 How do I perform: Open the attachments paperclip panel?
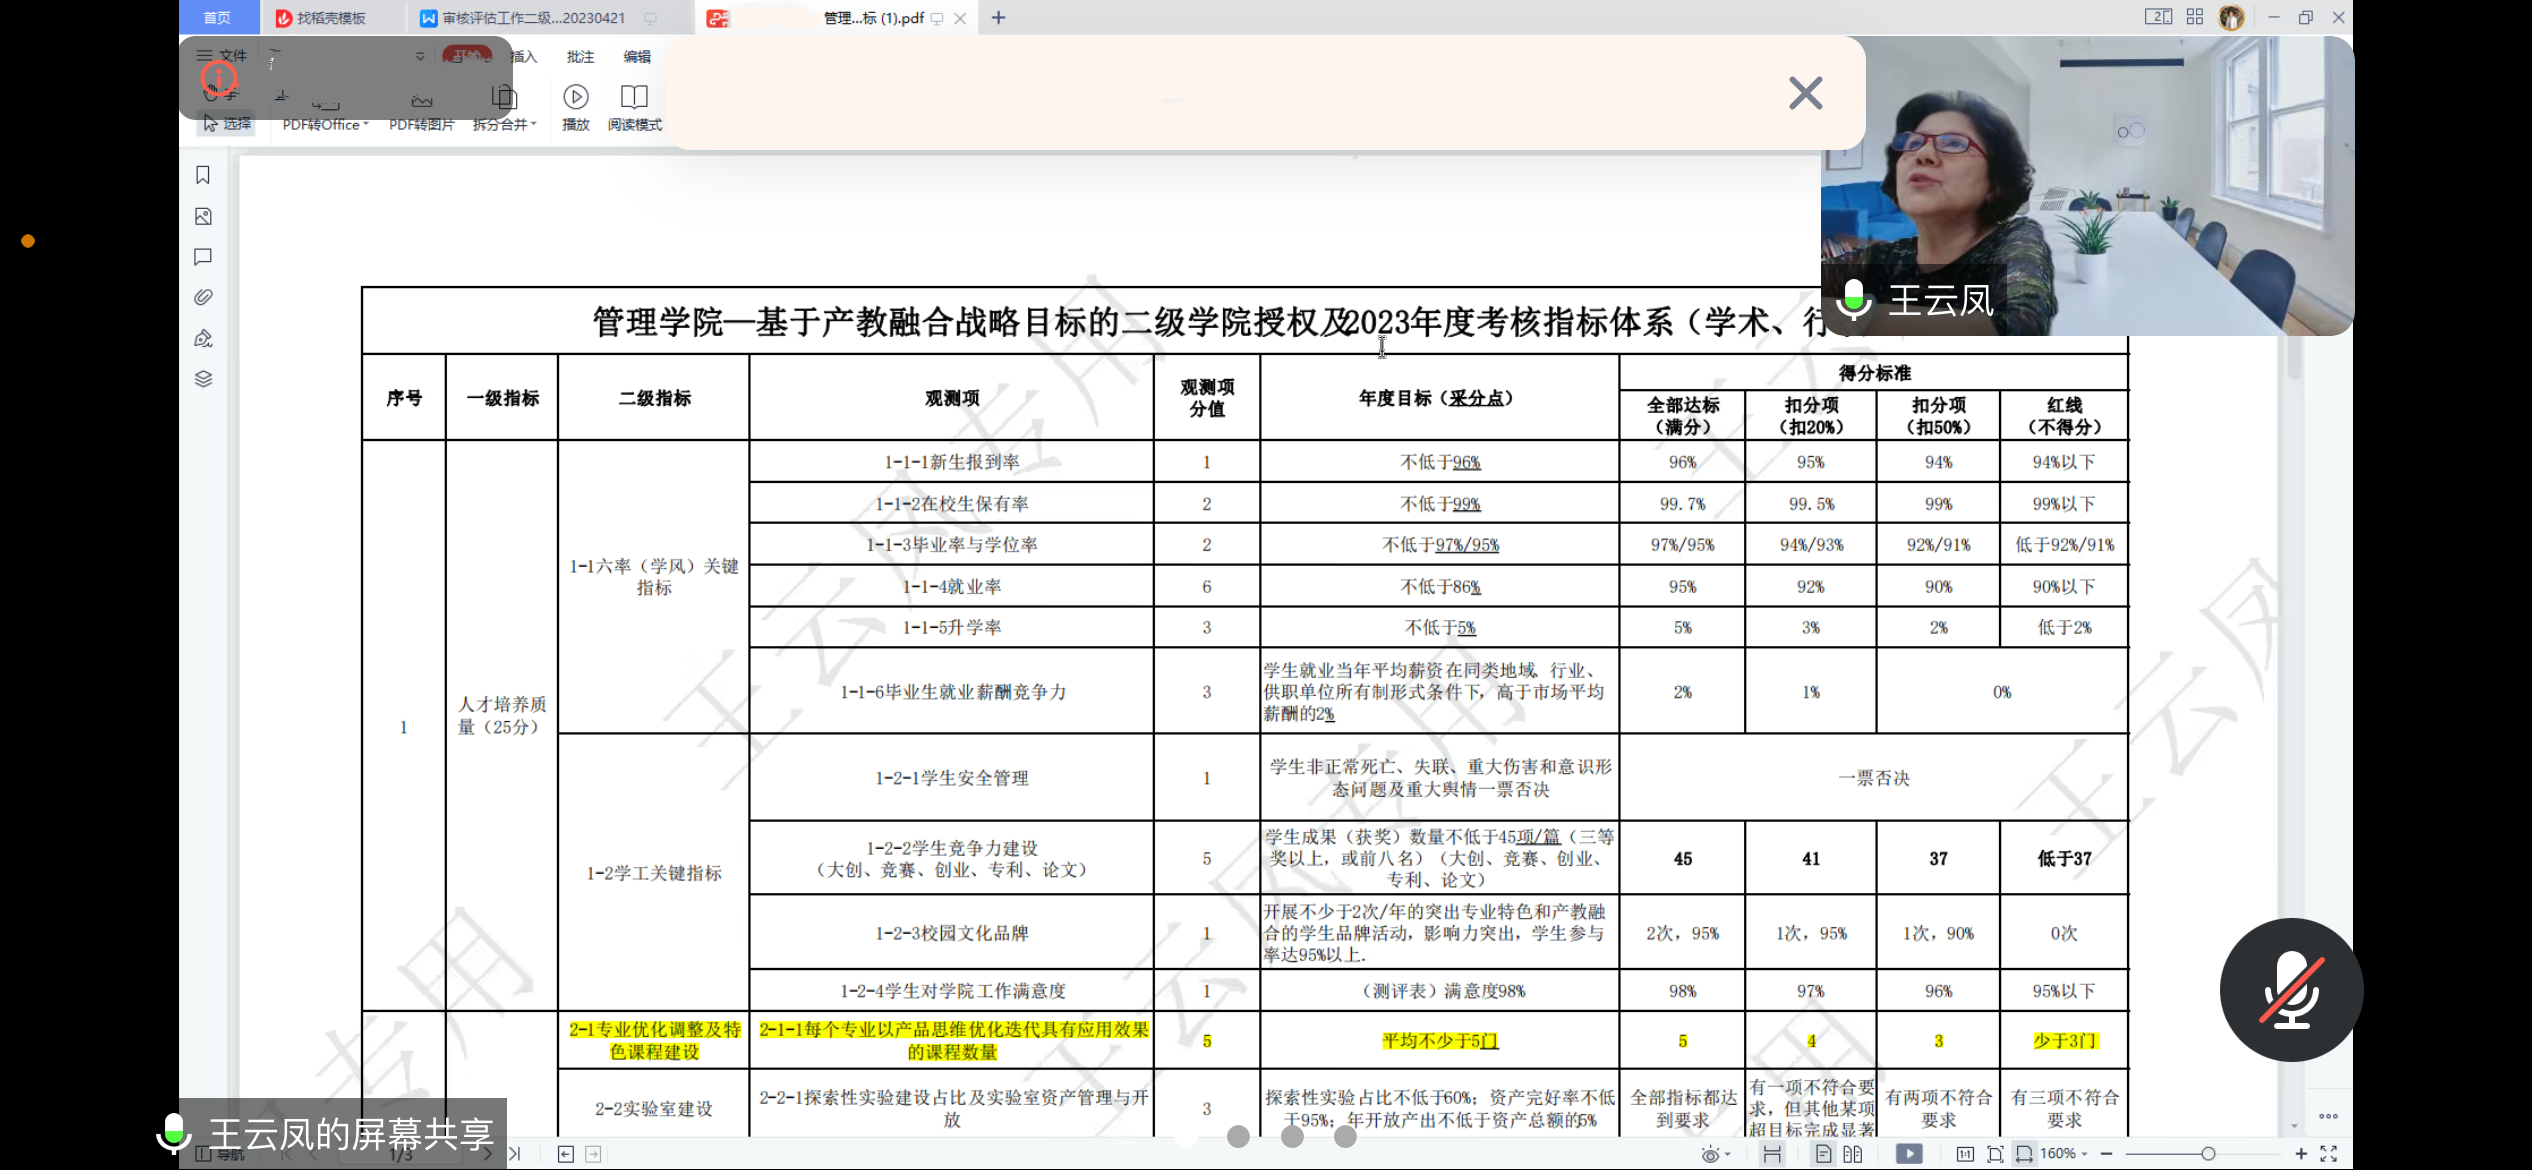(203, 297)
